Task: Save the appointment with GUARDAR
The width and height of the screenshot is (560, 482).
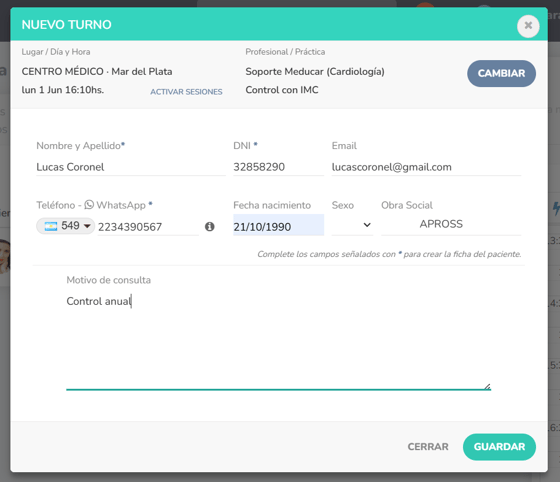Action: click(x=499, y=447)
